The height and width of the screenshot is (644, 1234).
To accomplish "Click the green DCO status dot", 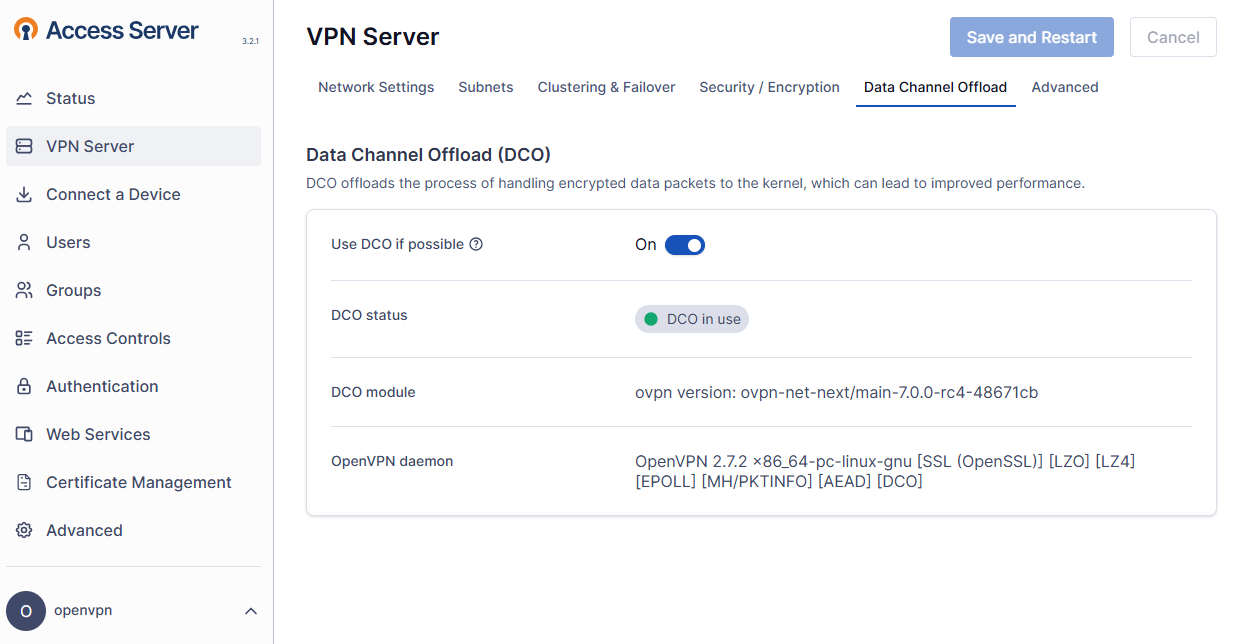I will click(x=651, y=319).
